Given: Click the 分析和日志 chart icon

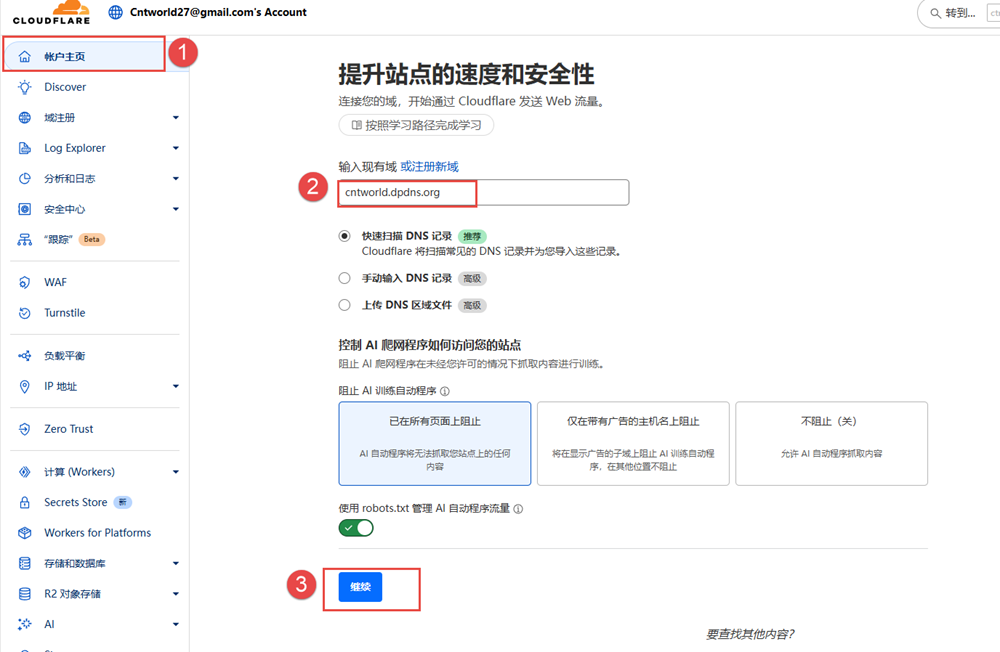Looking at the screenshot, I should tap(24, 179).
